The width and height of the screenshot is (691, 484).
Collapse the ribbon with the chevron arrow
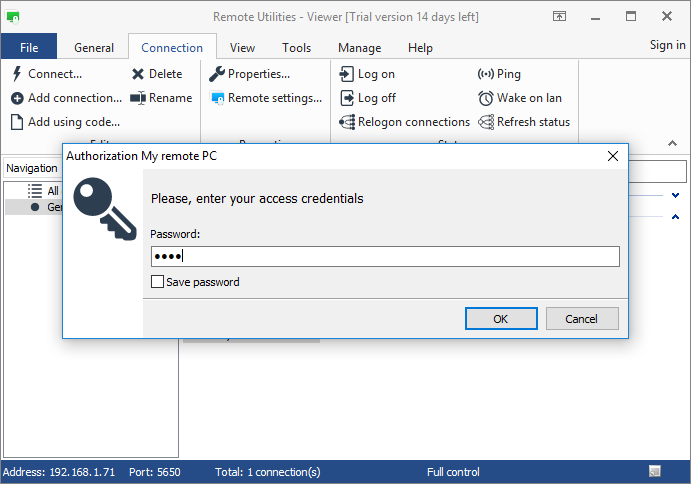[x=673, y=143]
